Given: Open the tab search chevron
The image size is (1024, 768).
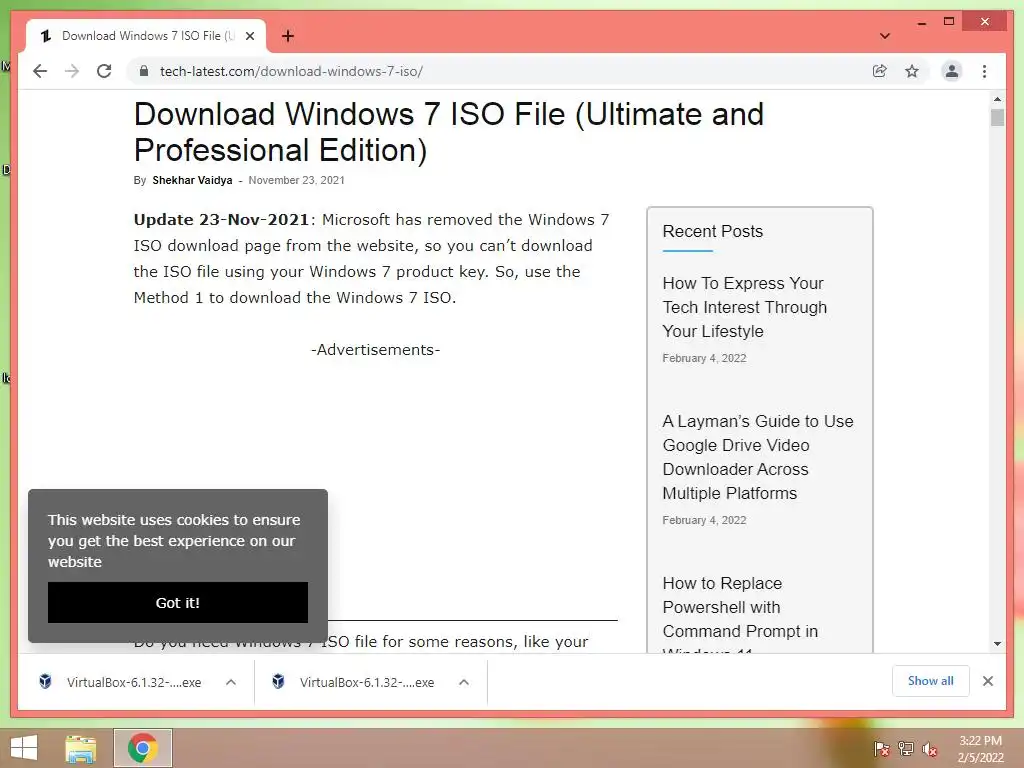Looking at the screenshot, I should coord(884,36).
